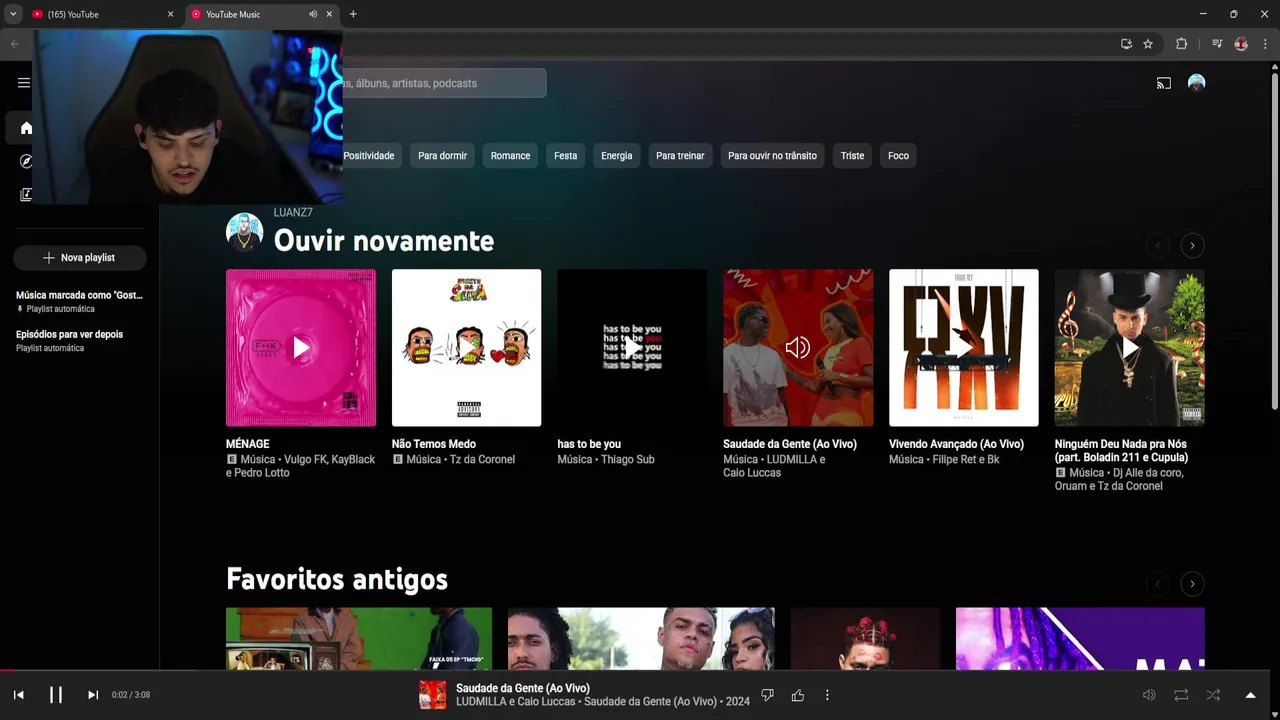Pause the current song
The image size is (1280, 720).
point(56,695)
